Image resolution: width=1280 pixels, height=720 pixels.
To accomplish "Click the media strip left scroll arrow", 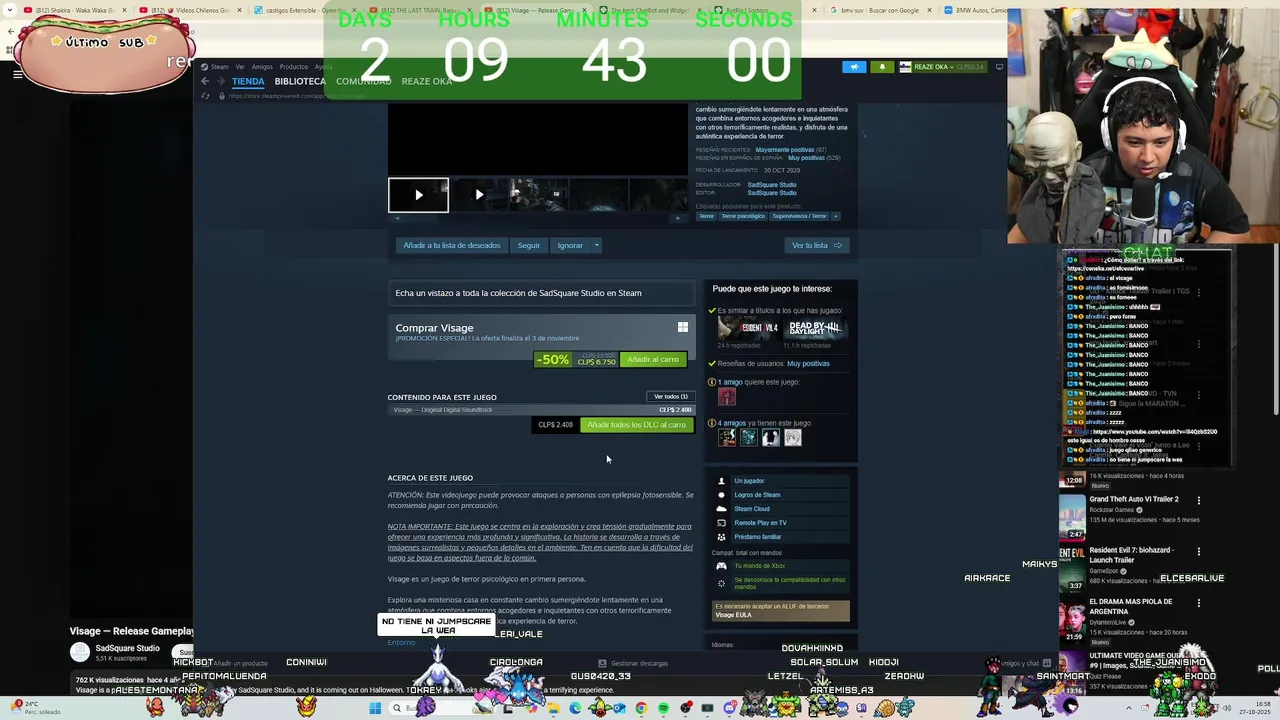I will pos(397,218).
